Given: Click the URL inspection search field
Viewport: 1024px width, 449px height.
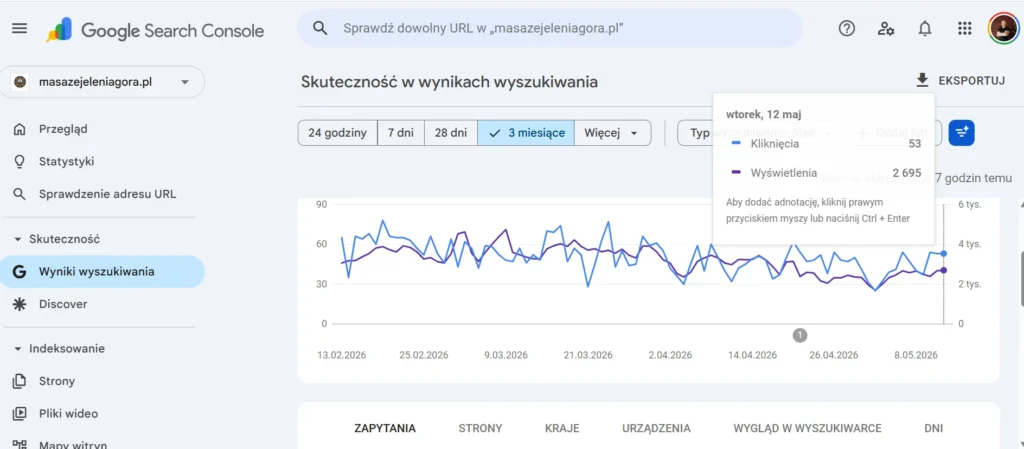Looking at the screenshot, I should pyautogui.click(x=550, y=28).
